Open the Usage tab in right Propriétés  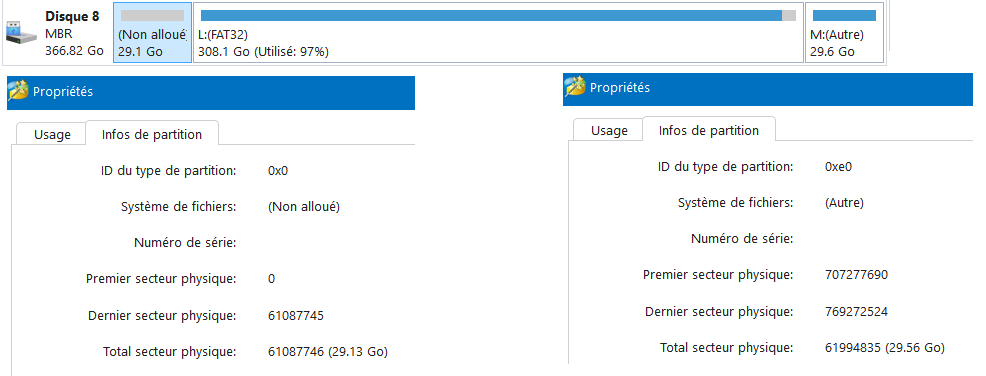609,131
